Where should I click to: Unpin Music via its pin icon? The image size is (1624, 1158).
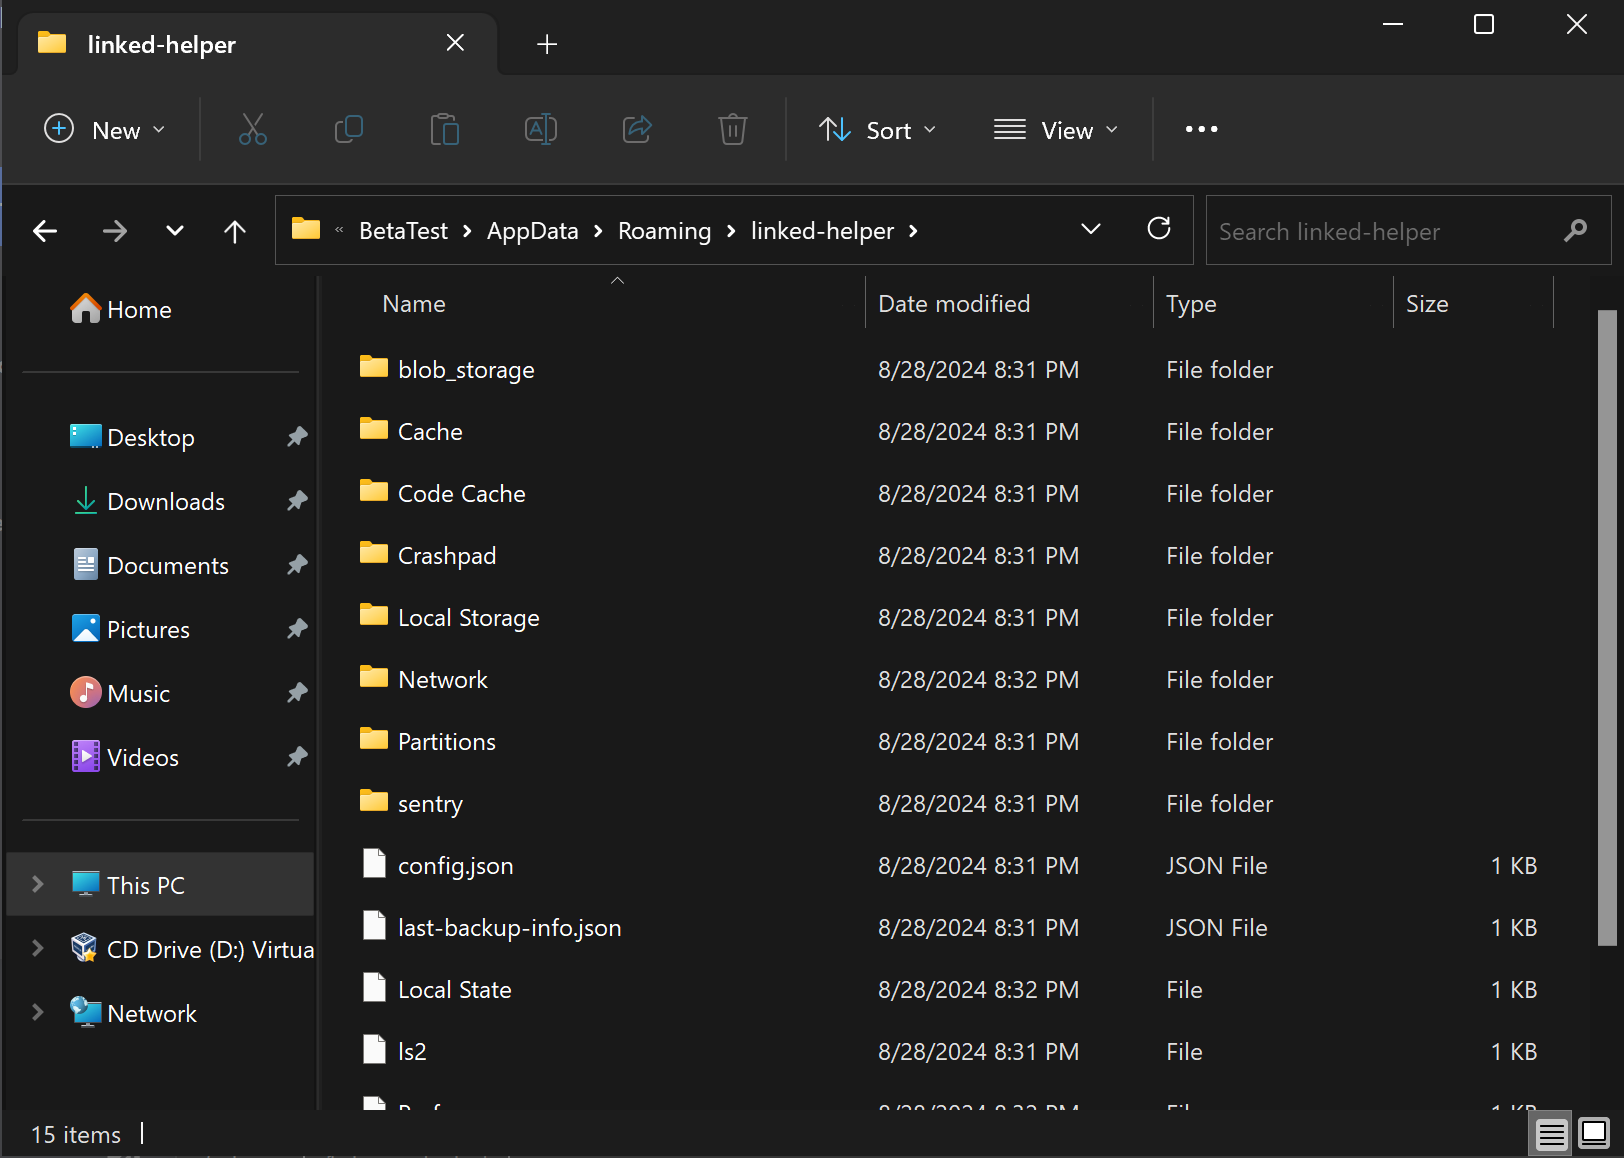coord(297,693)
